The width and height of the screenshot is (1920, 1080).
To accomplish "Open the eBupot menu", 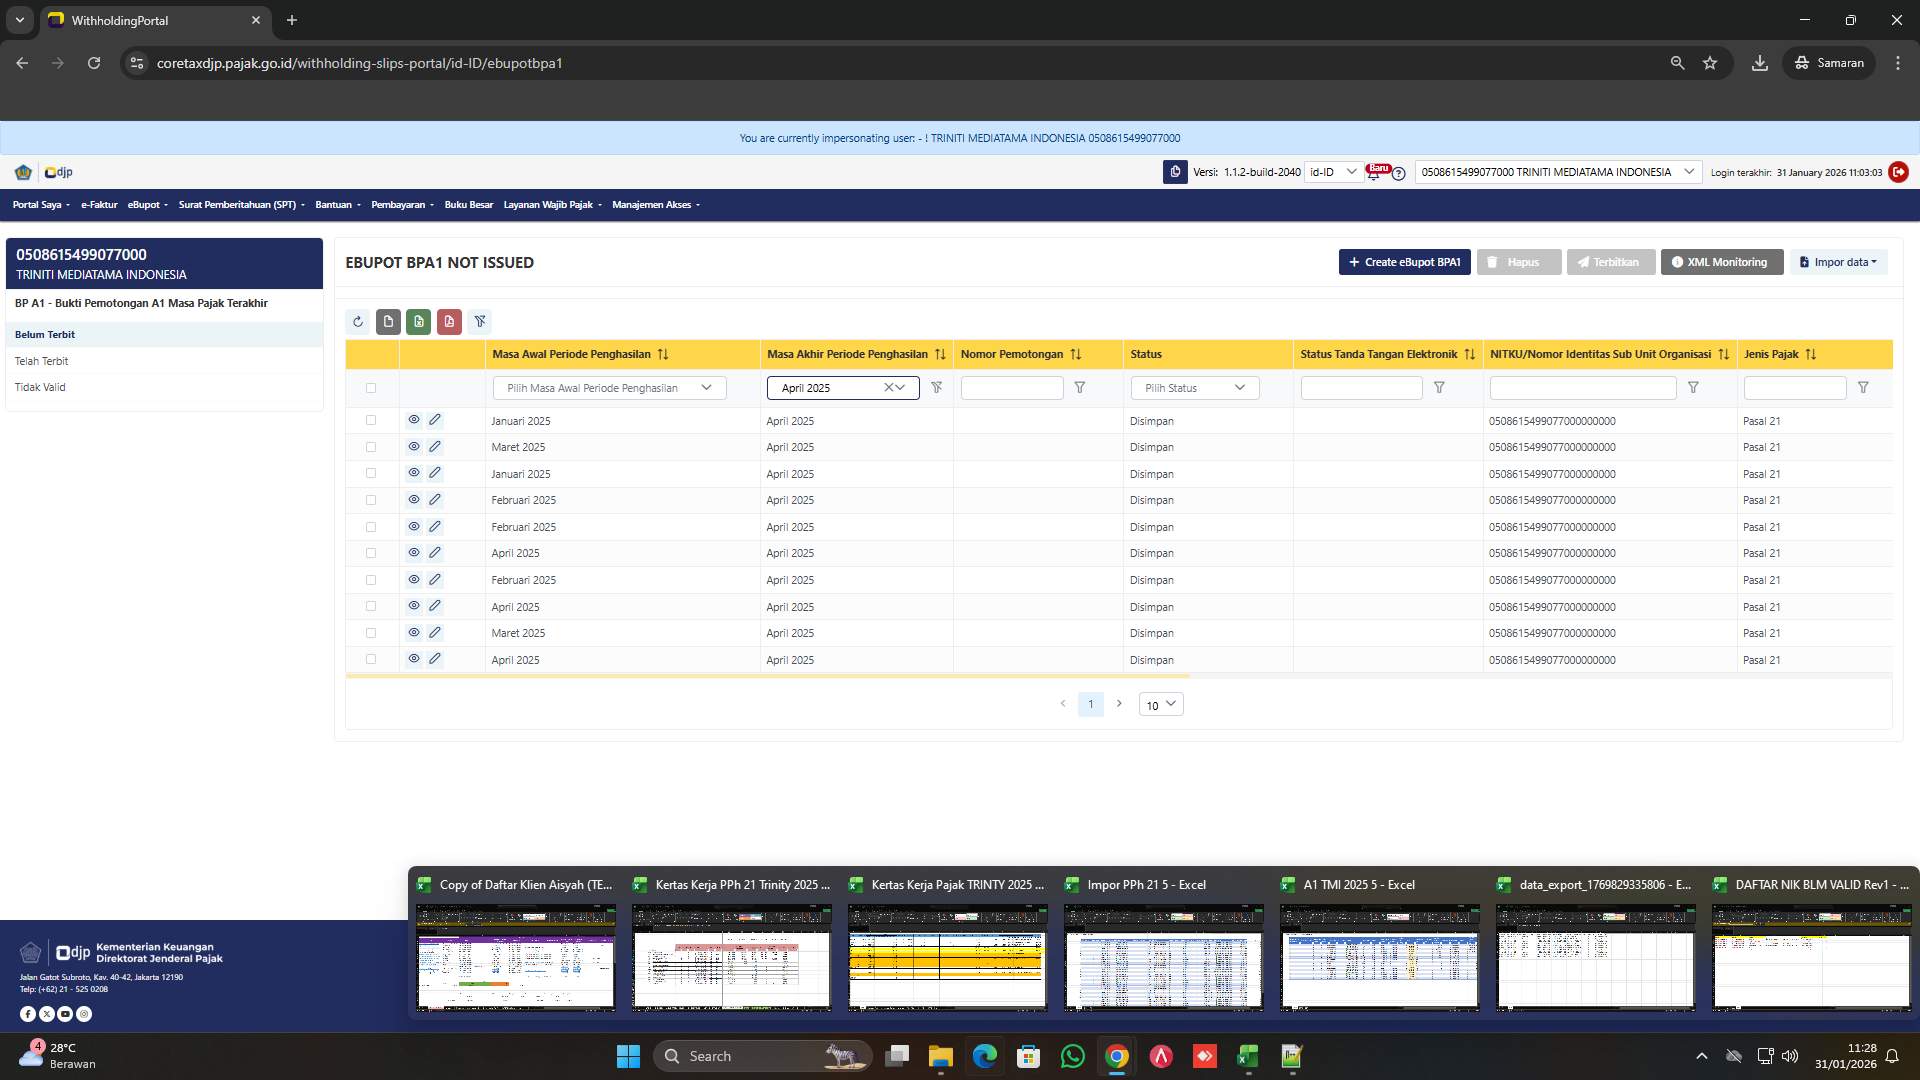I will [x=146, y=204].
